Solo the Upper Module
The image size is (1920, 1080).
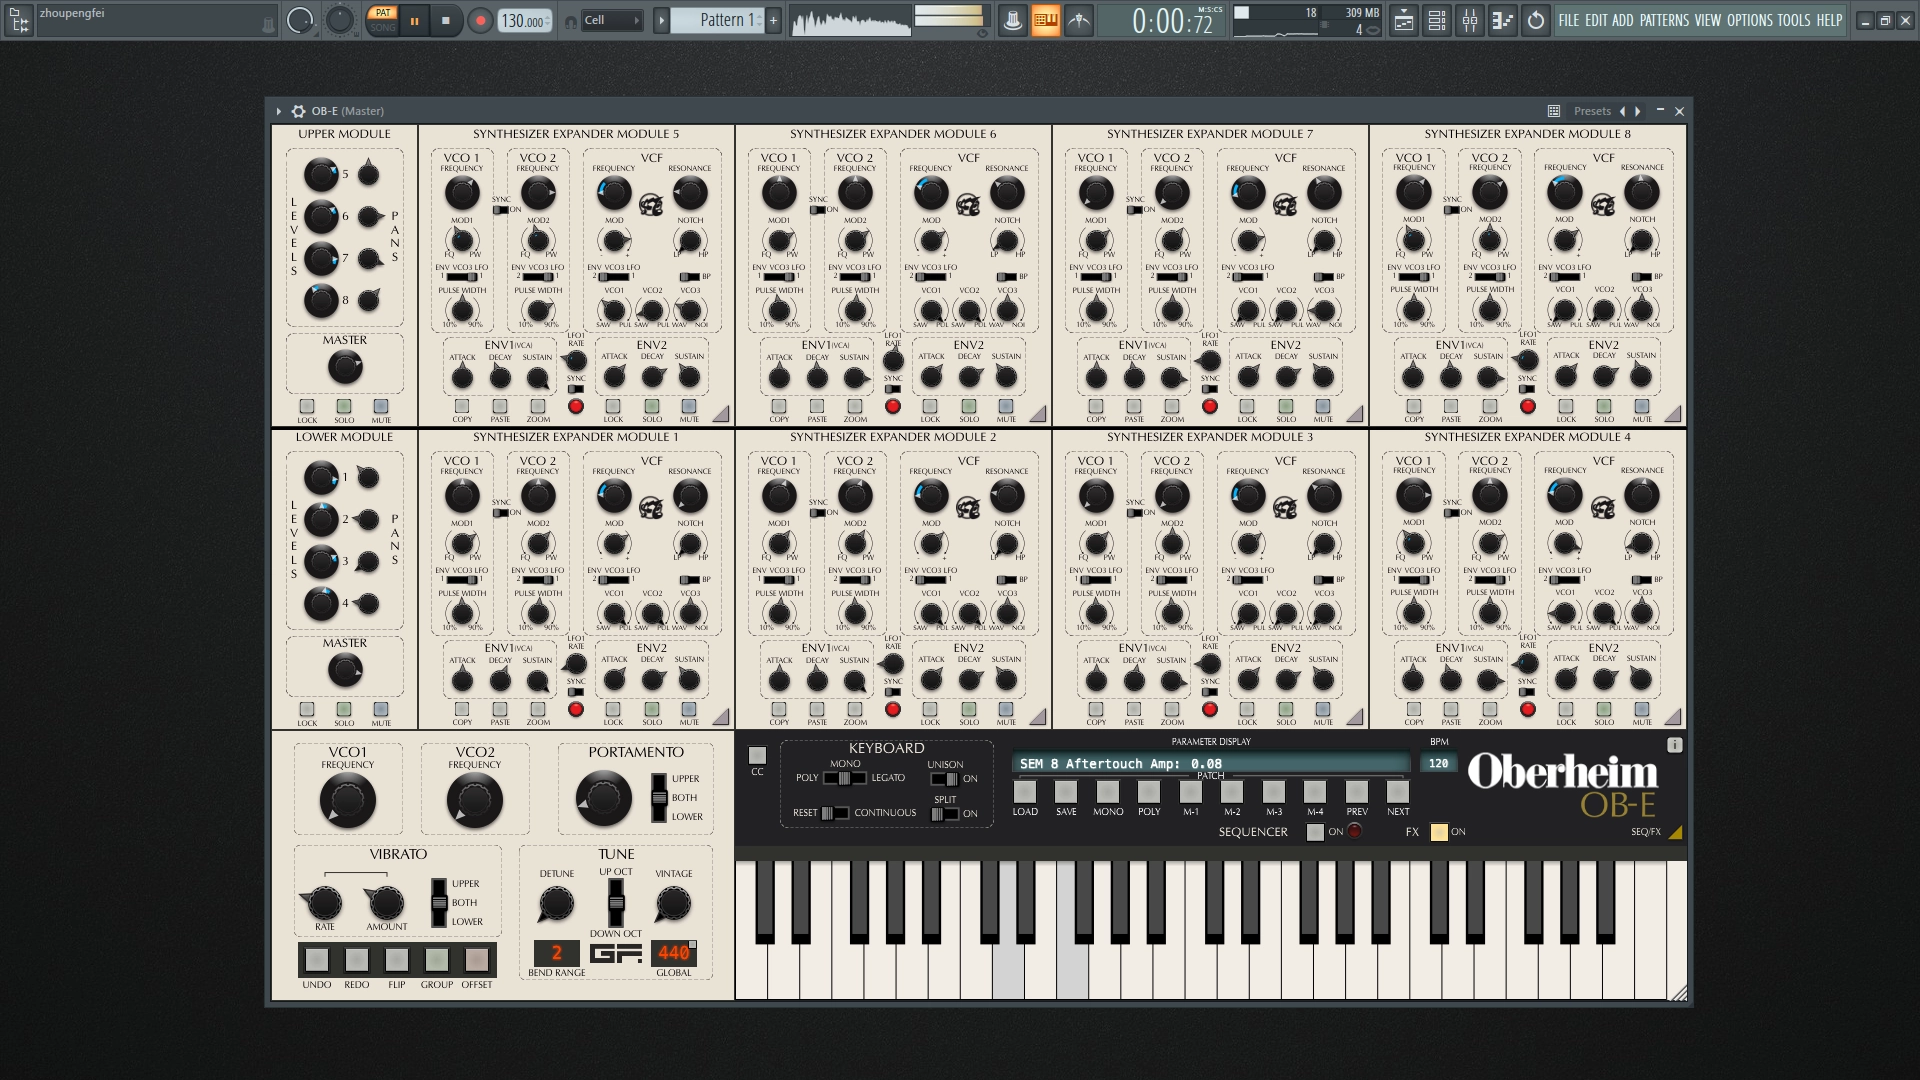[x=344, y=406]
